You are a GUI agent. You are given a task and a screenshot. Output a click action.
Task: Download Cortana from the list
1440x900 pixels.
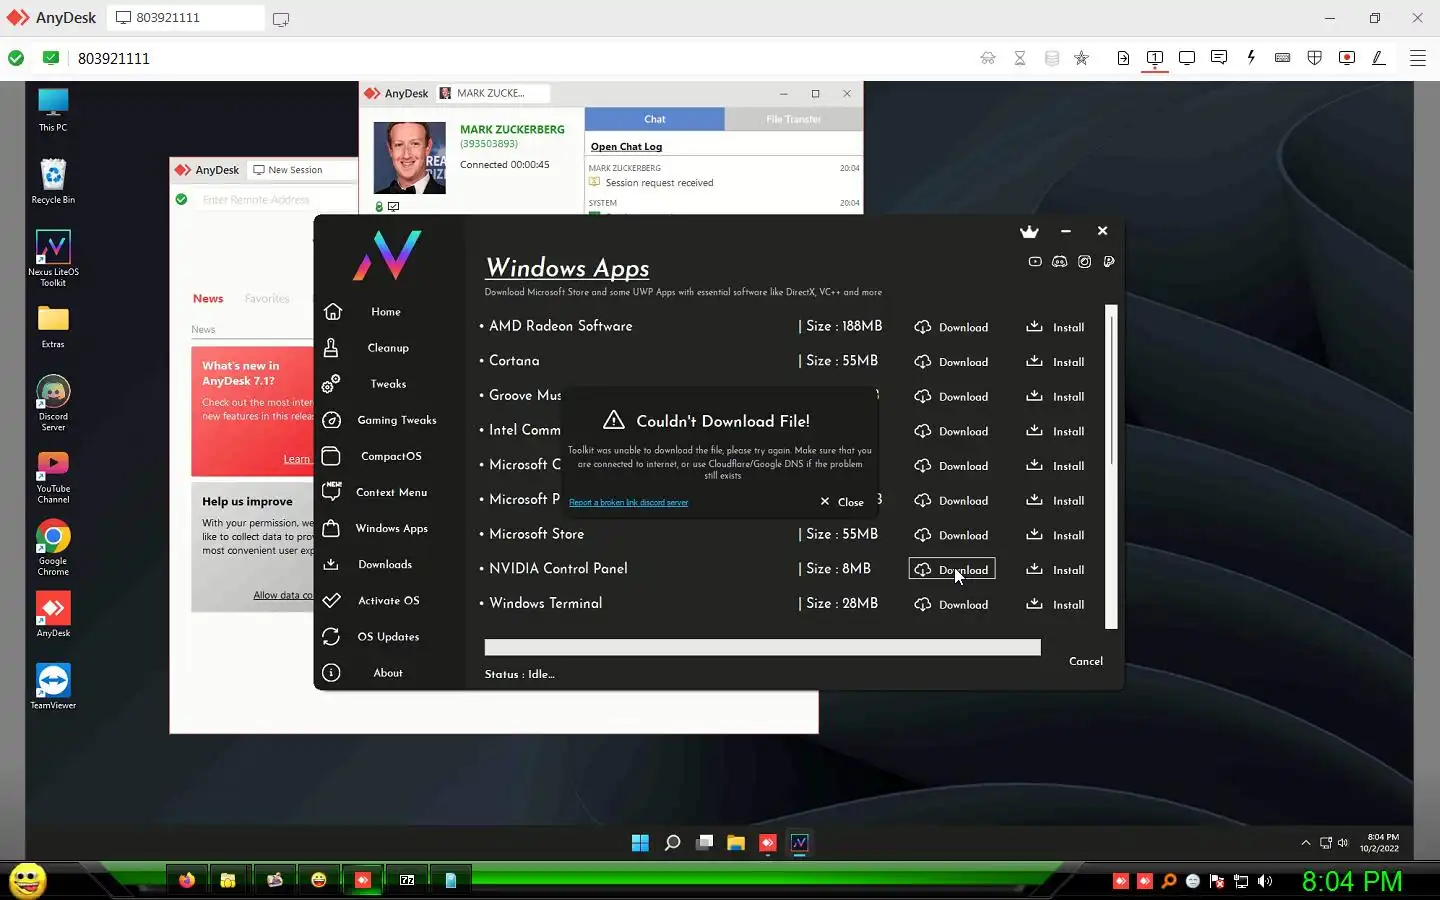click(x=951, y=362)
